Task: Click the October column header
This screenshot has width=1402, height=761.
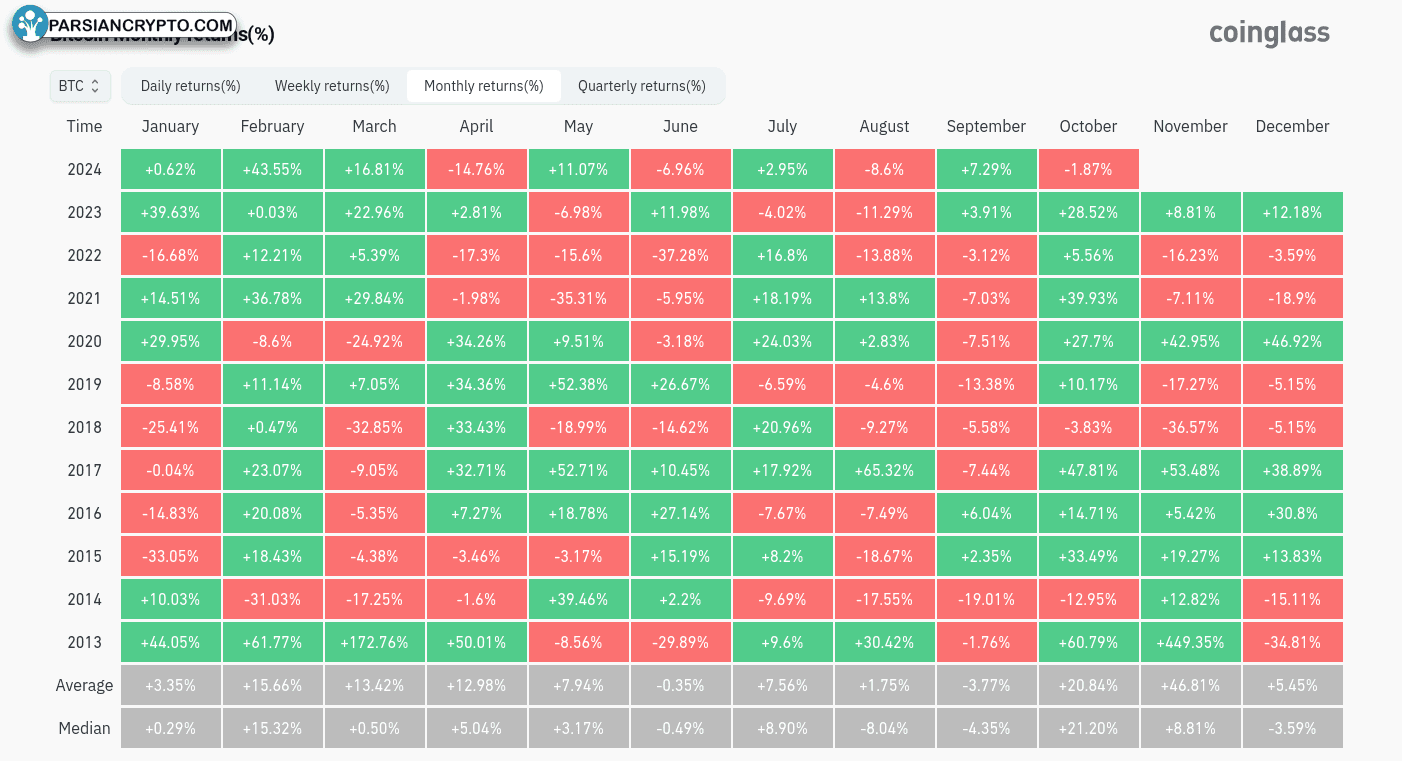Action: (1088, 126)
